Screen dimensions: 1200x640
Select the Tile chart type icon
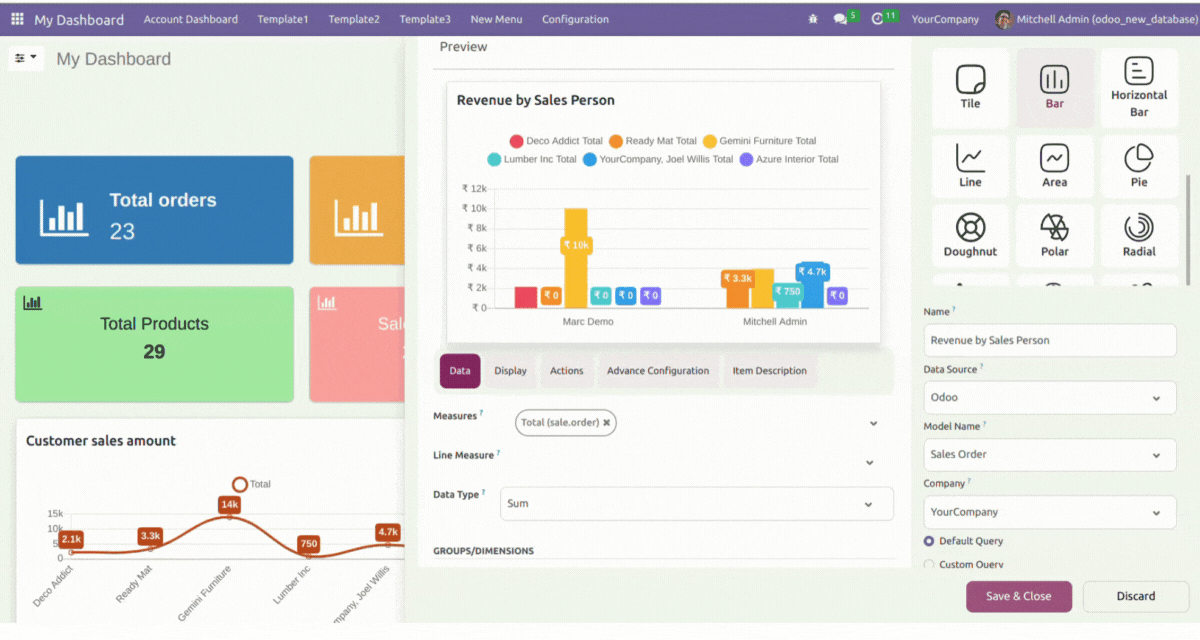point(970,86)
